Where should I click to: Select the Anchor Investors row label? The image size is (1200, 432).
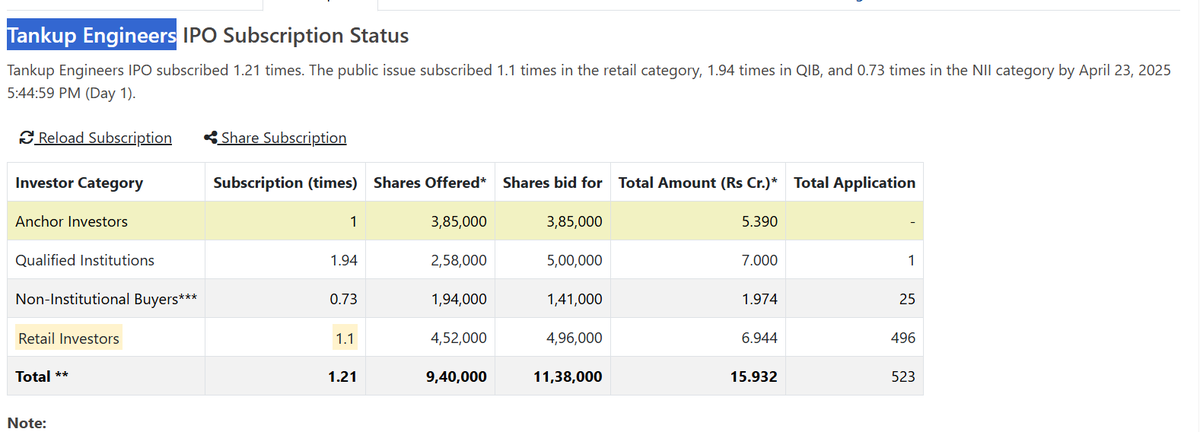click(x=72, y=221)
